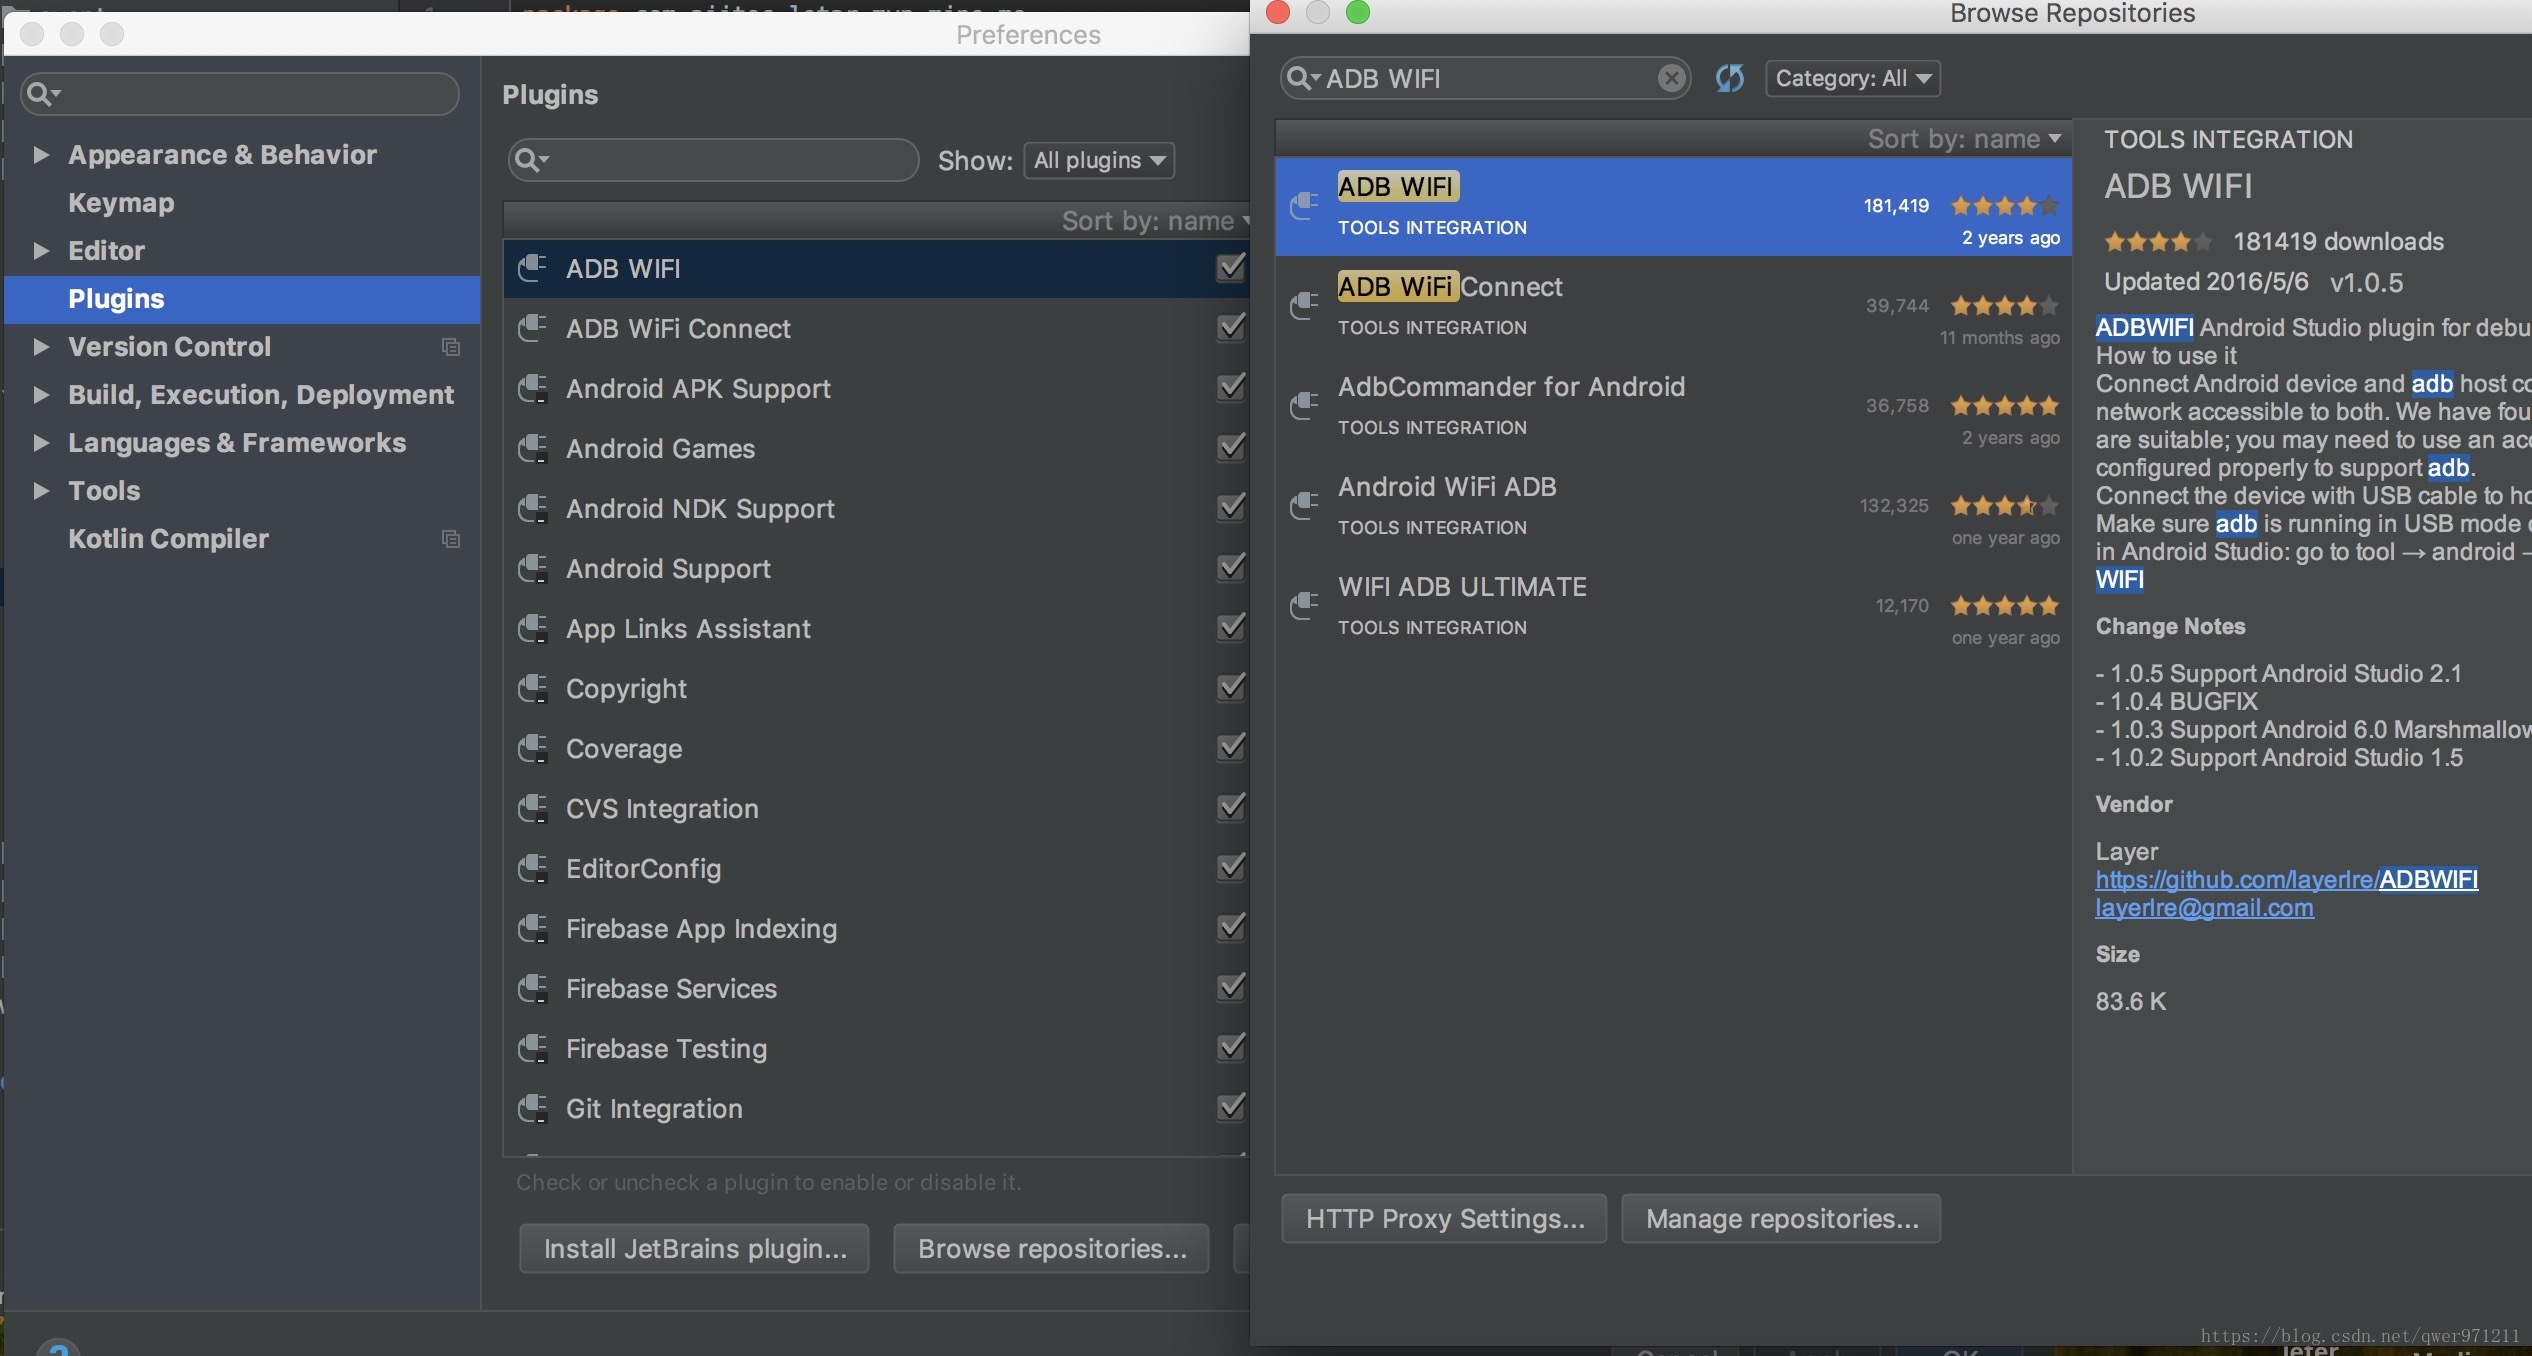Toggle the Copyright plugin checkbox
This screenshot has width=2532, height=1356.
tap(1231, 687)
